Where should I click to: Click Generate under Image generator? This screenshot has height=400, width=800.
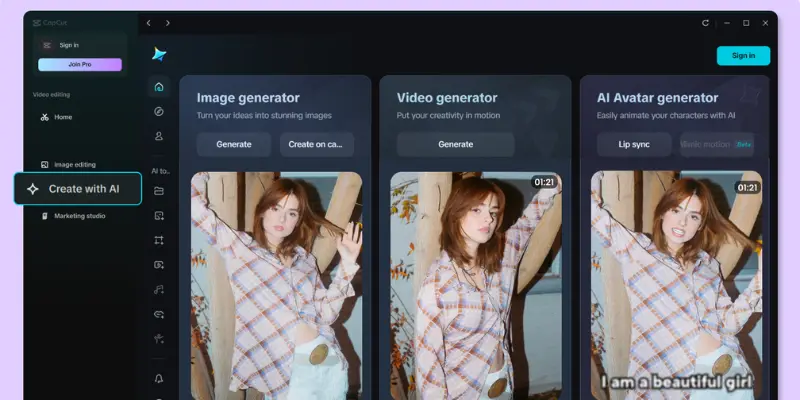click(x=234, y=144)
